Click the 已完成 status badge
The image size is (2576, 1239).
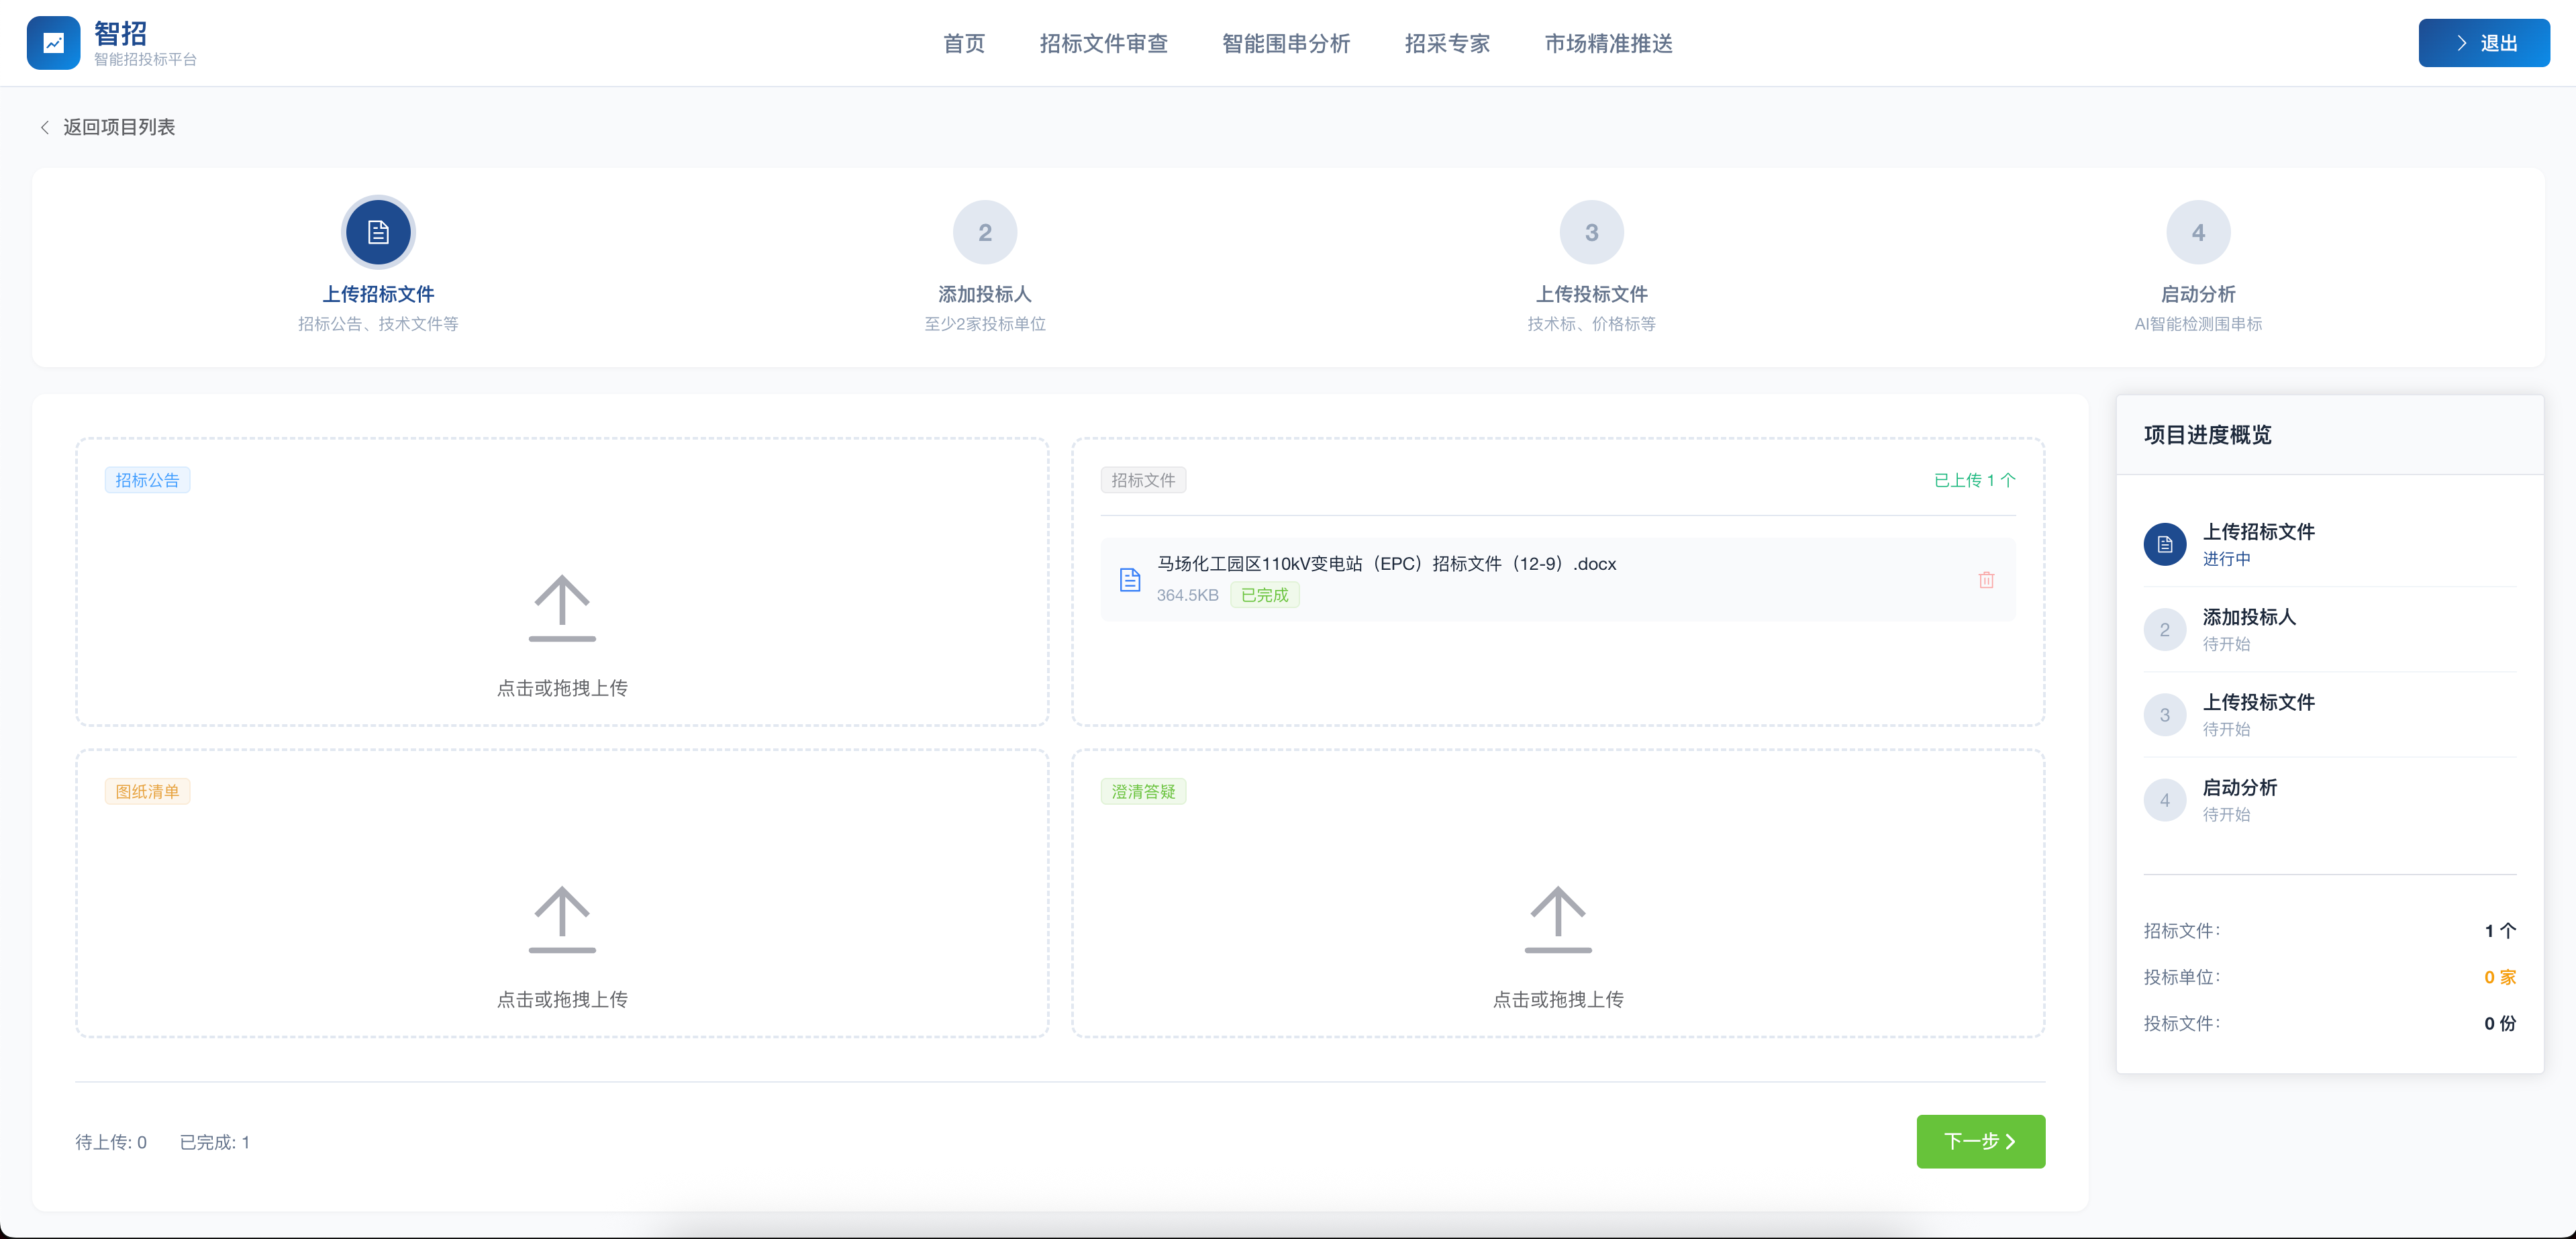coord(1264,595)
